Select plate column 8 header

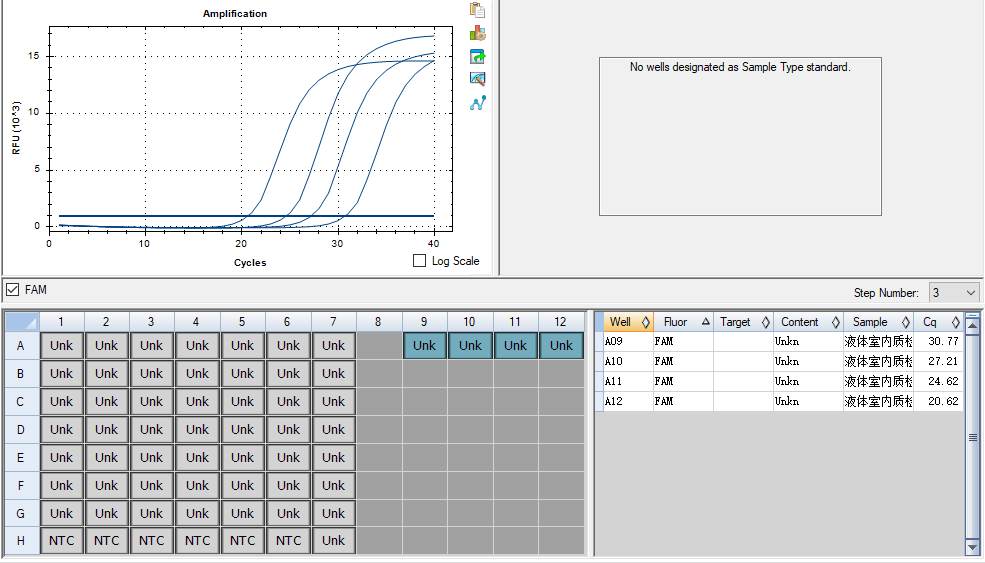tap(378, 322)
